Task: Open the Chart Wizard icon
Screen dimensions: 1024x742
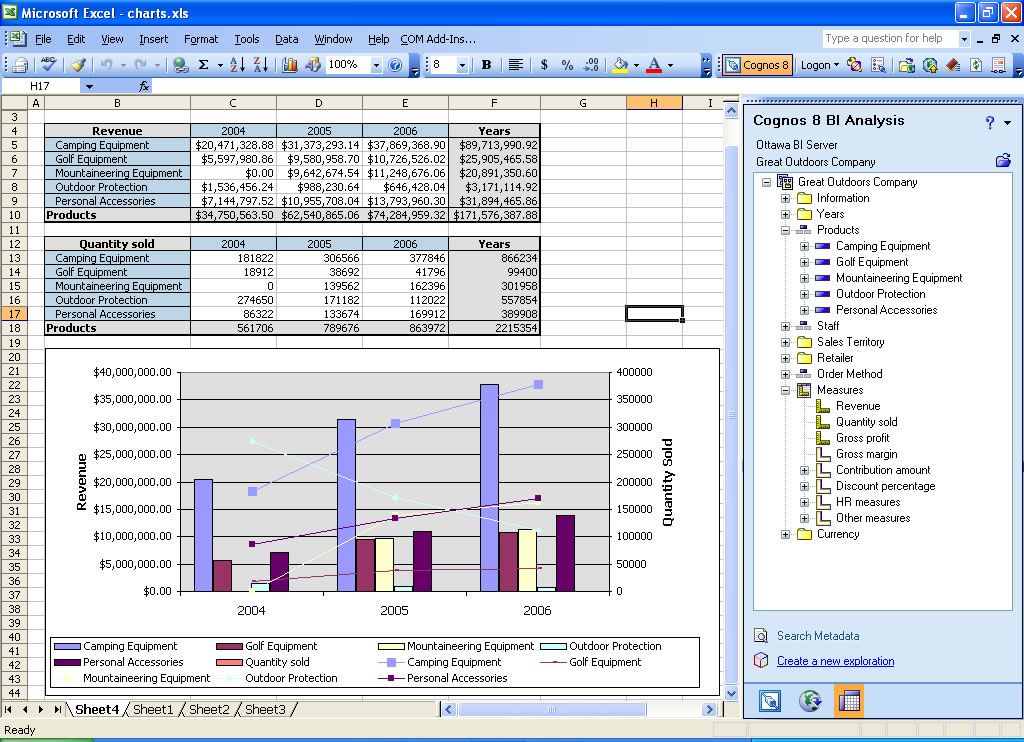Action: point(289,65)
